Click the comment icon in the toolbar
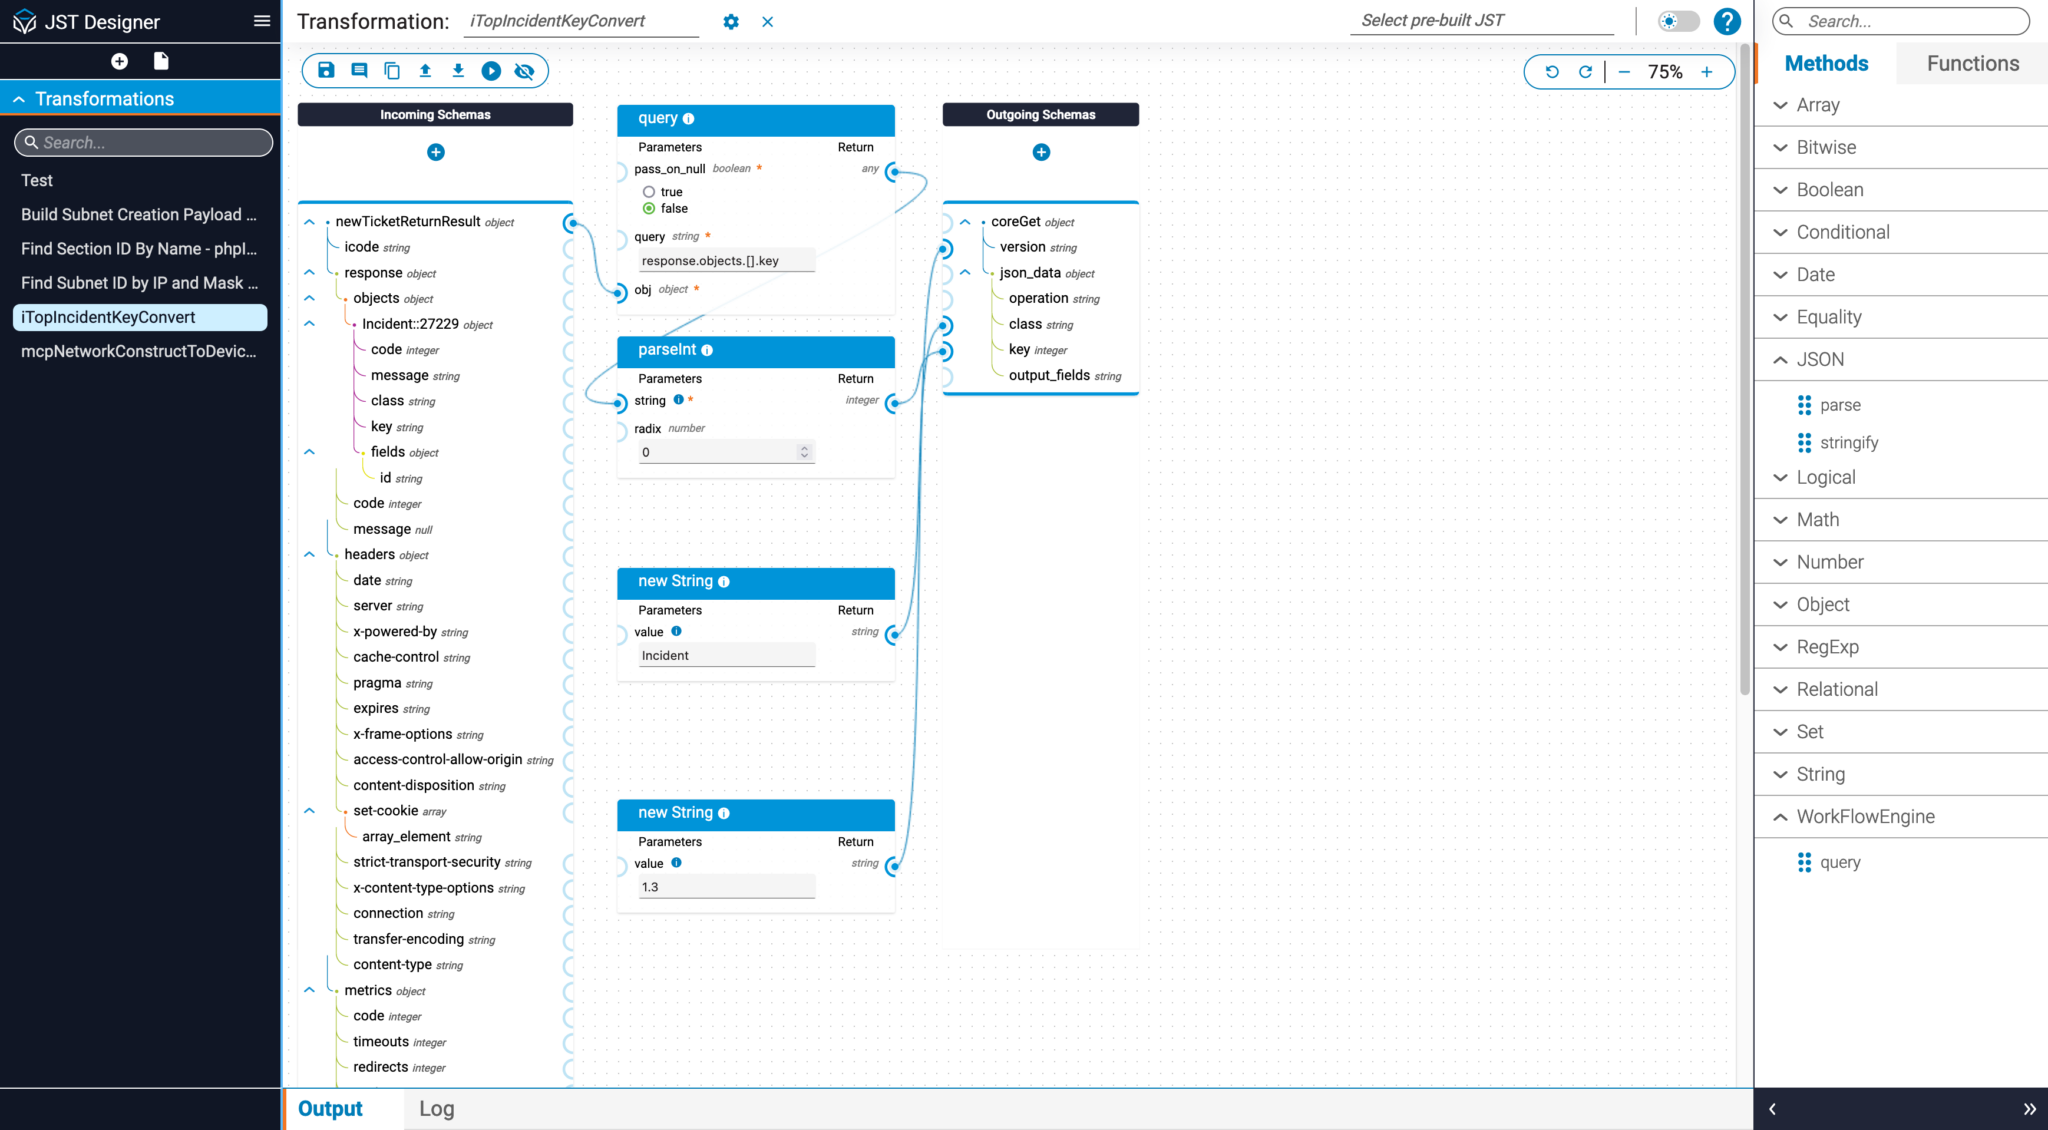This screenshot has height=1130, width=2048. pos(359,70)
